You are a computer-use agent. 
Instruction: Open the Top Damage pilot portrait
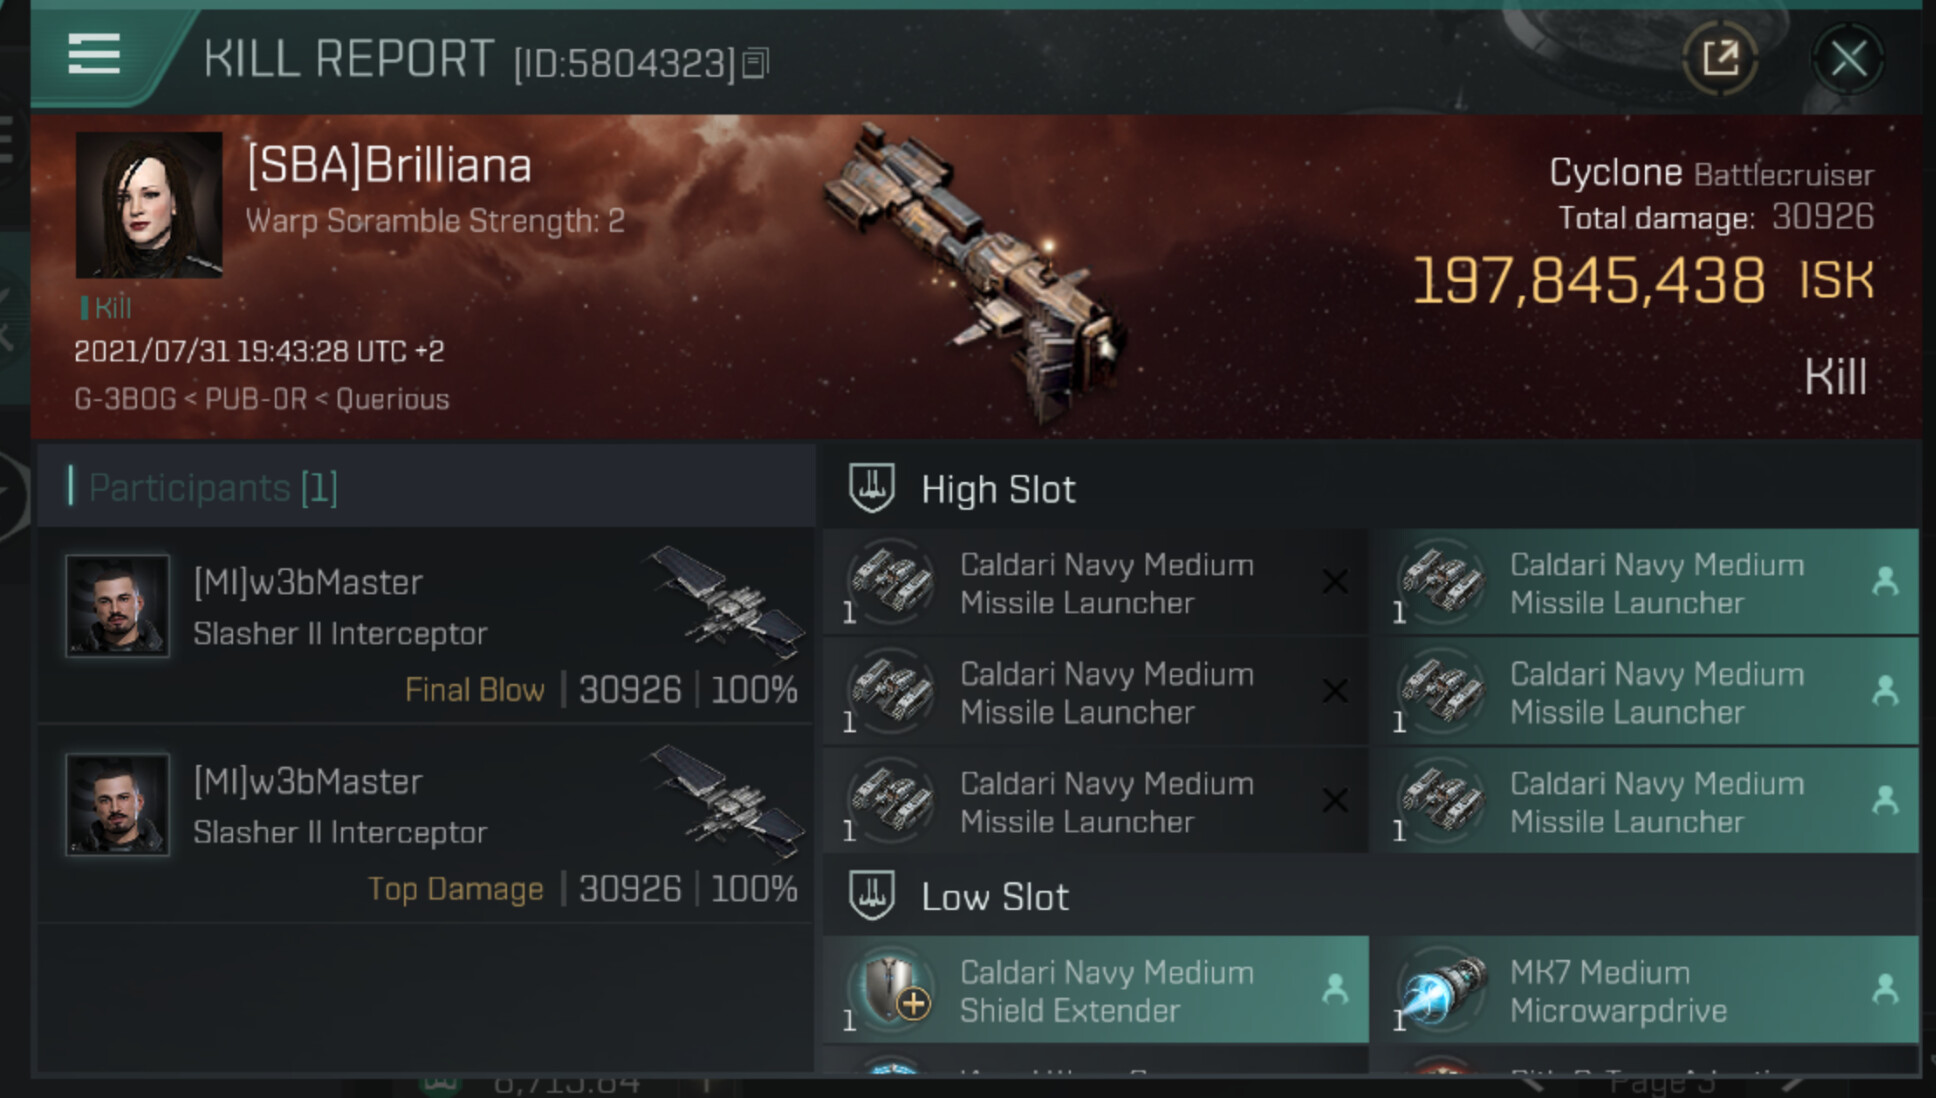[117, 805]
